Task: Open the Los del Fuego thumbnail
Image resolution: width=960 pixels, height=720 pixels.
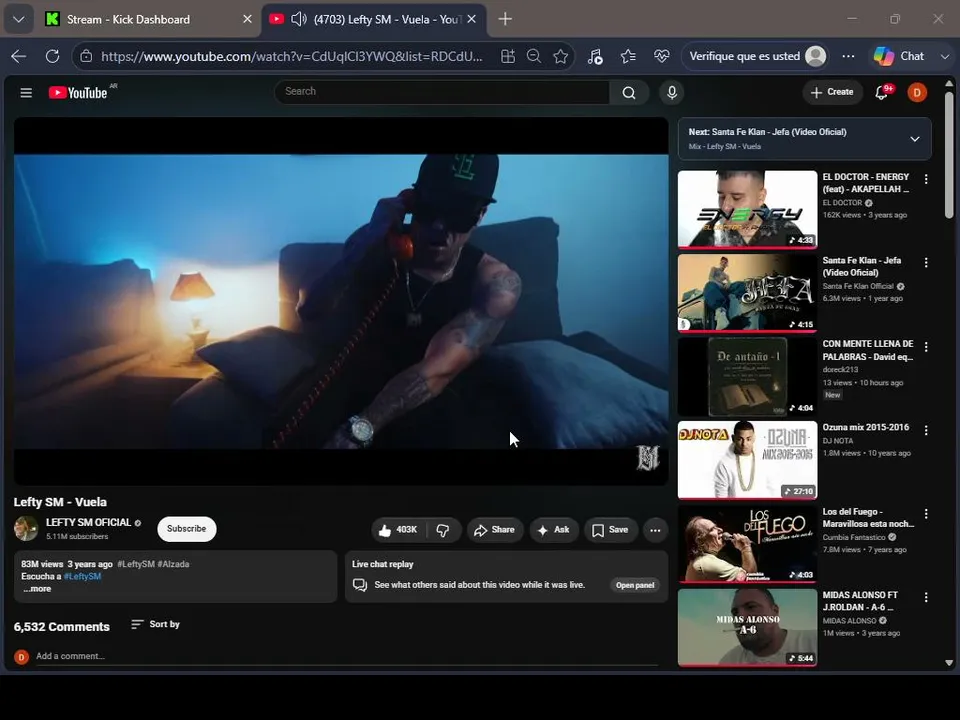Action: 747,543
